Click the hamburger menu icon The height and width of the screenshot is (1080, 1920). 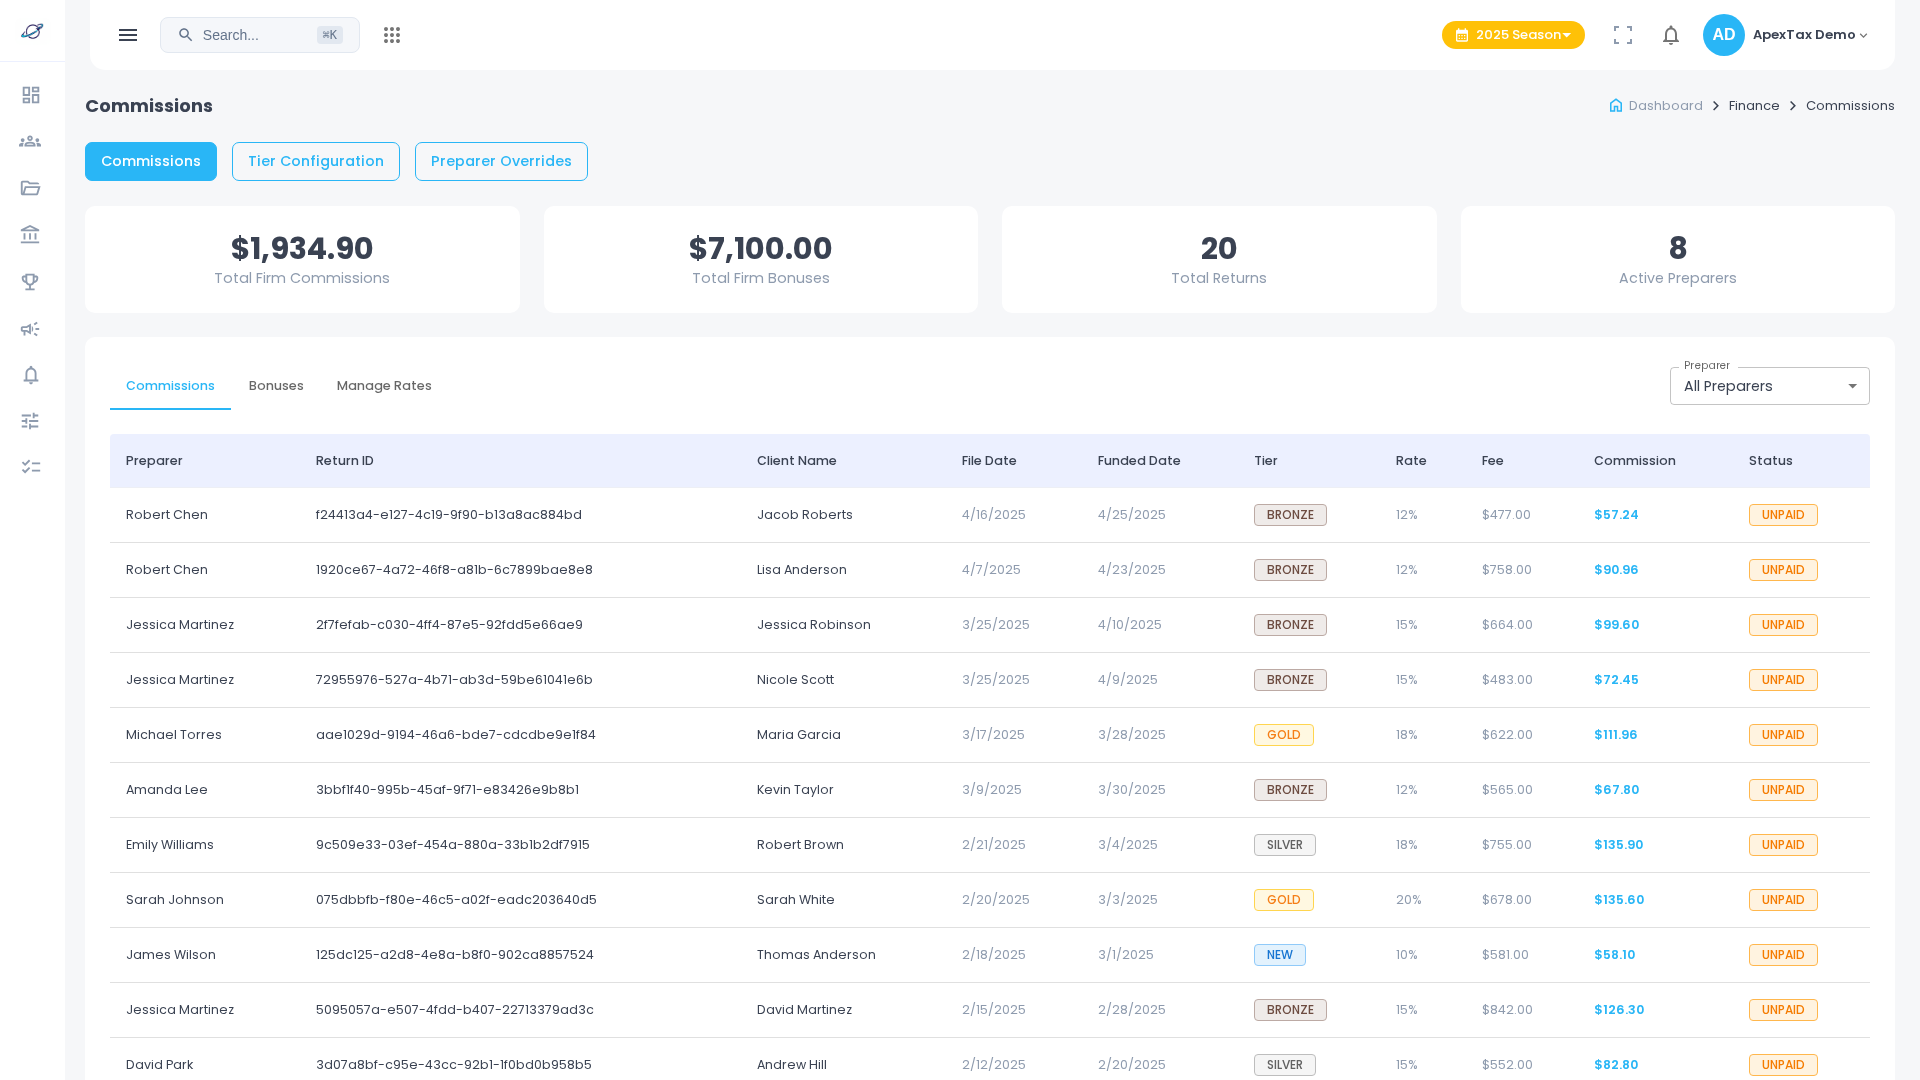(x=128, y=35)
